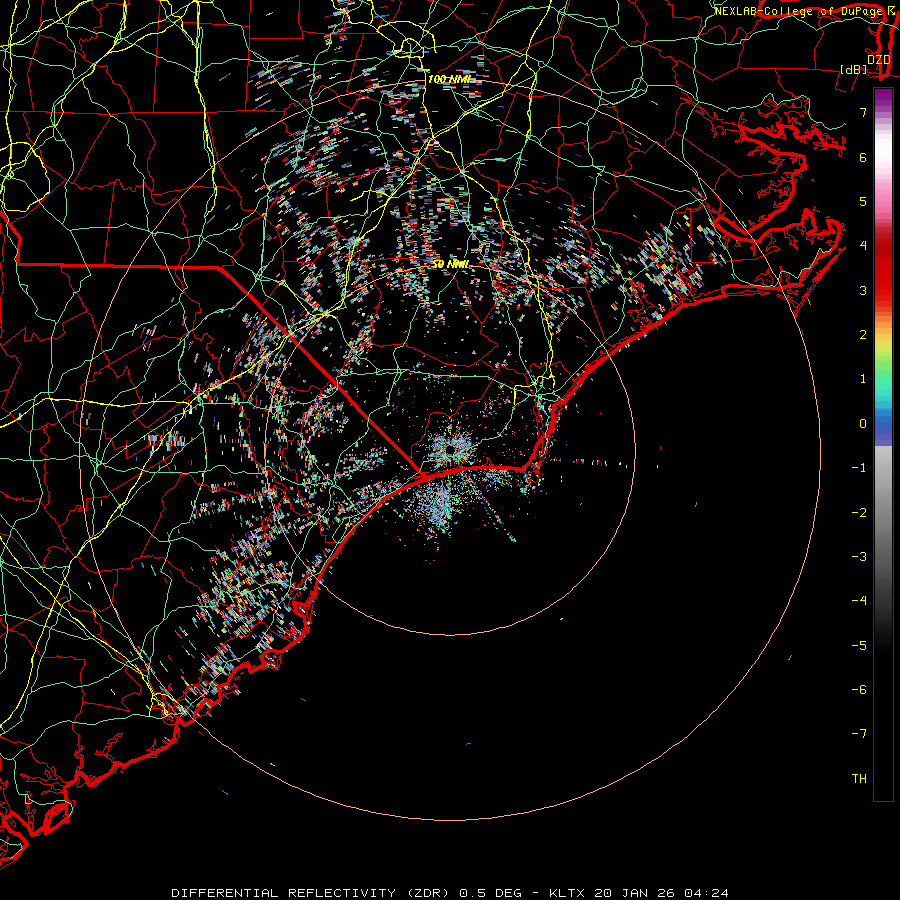900x900 pixels.
Task: Click the DZD product label
Action: pyautogui.click(x=878, y=60)
